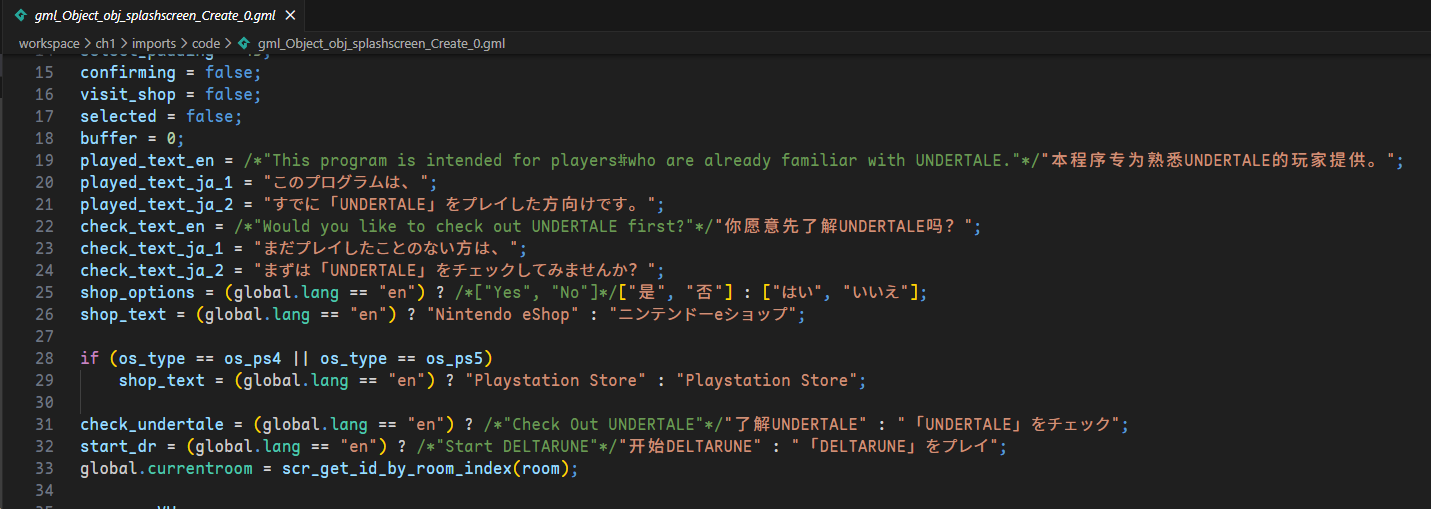Select line number 34 in the gutter
This screenshot has width=1431, height=509.
(x=44, y=490)
